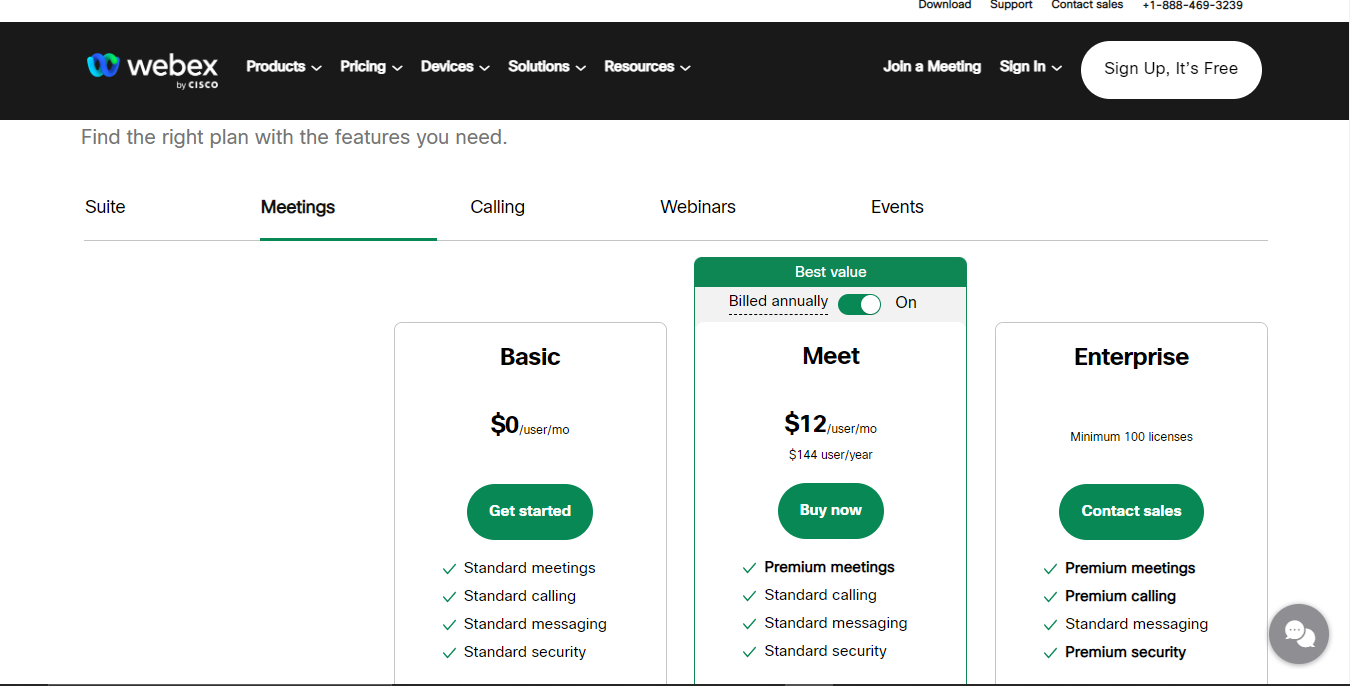Image resolution: width=1350 pixels, height=686 pixels.
Task: Click the Enterprise plan heading
Action: [x=1131, y=357]
